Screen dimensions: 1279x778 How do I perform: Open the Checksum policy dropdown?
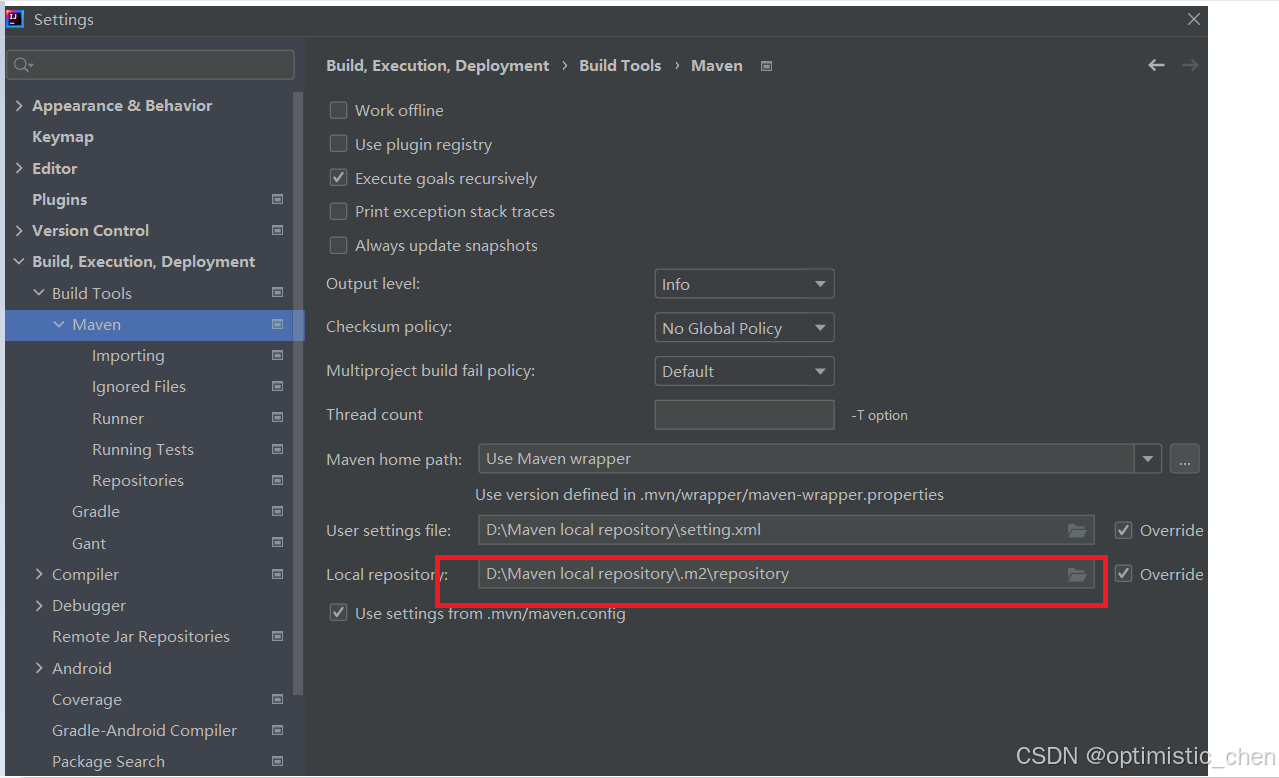point(744,328)
